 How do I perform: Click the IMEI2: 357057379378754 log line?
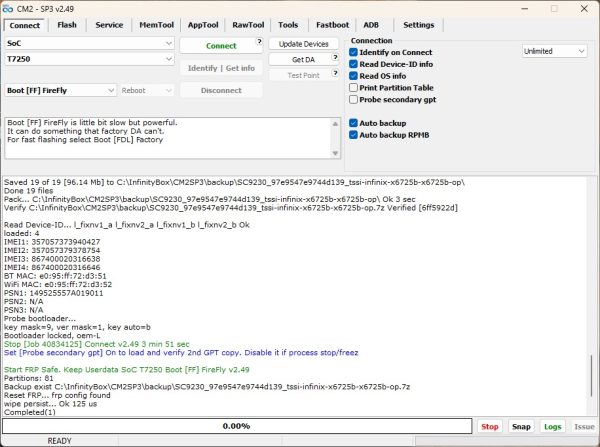pos(52,250)
